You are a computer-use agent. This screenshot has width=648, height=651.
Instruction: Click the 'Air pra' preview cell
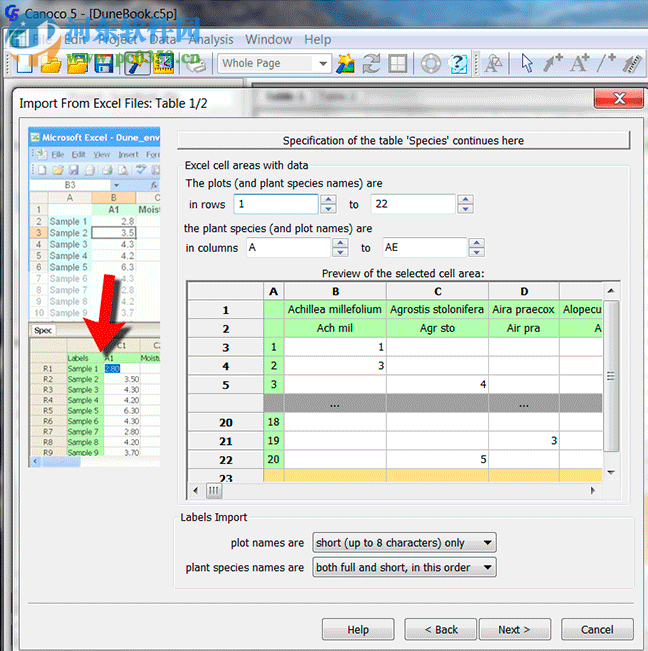[523, 328]
